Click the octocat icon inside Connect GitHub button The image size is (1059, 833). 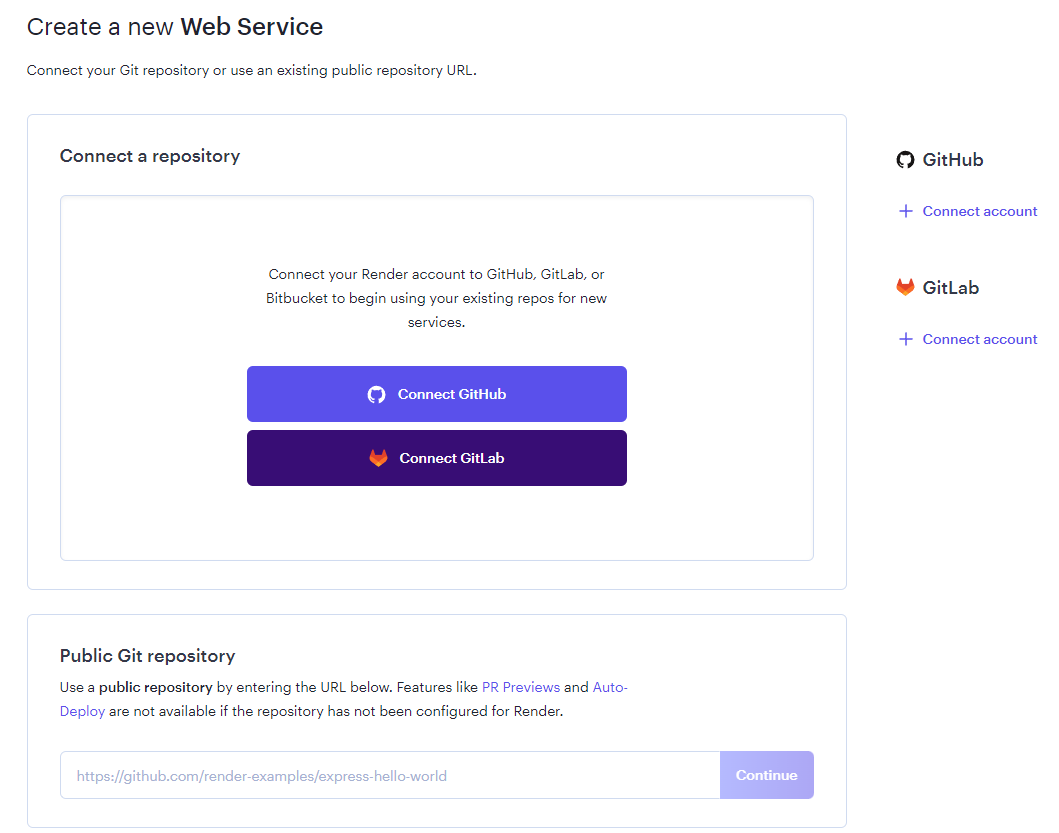[376, 395]
